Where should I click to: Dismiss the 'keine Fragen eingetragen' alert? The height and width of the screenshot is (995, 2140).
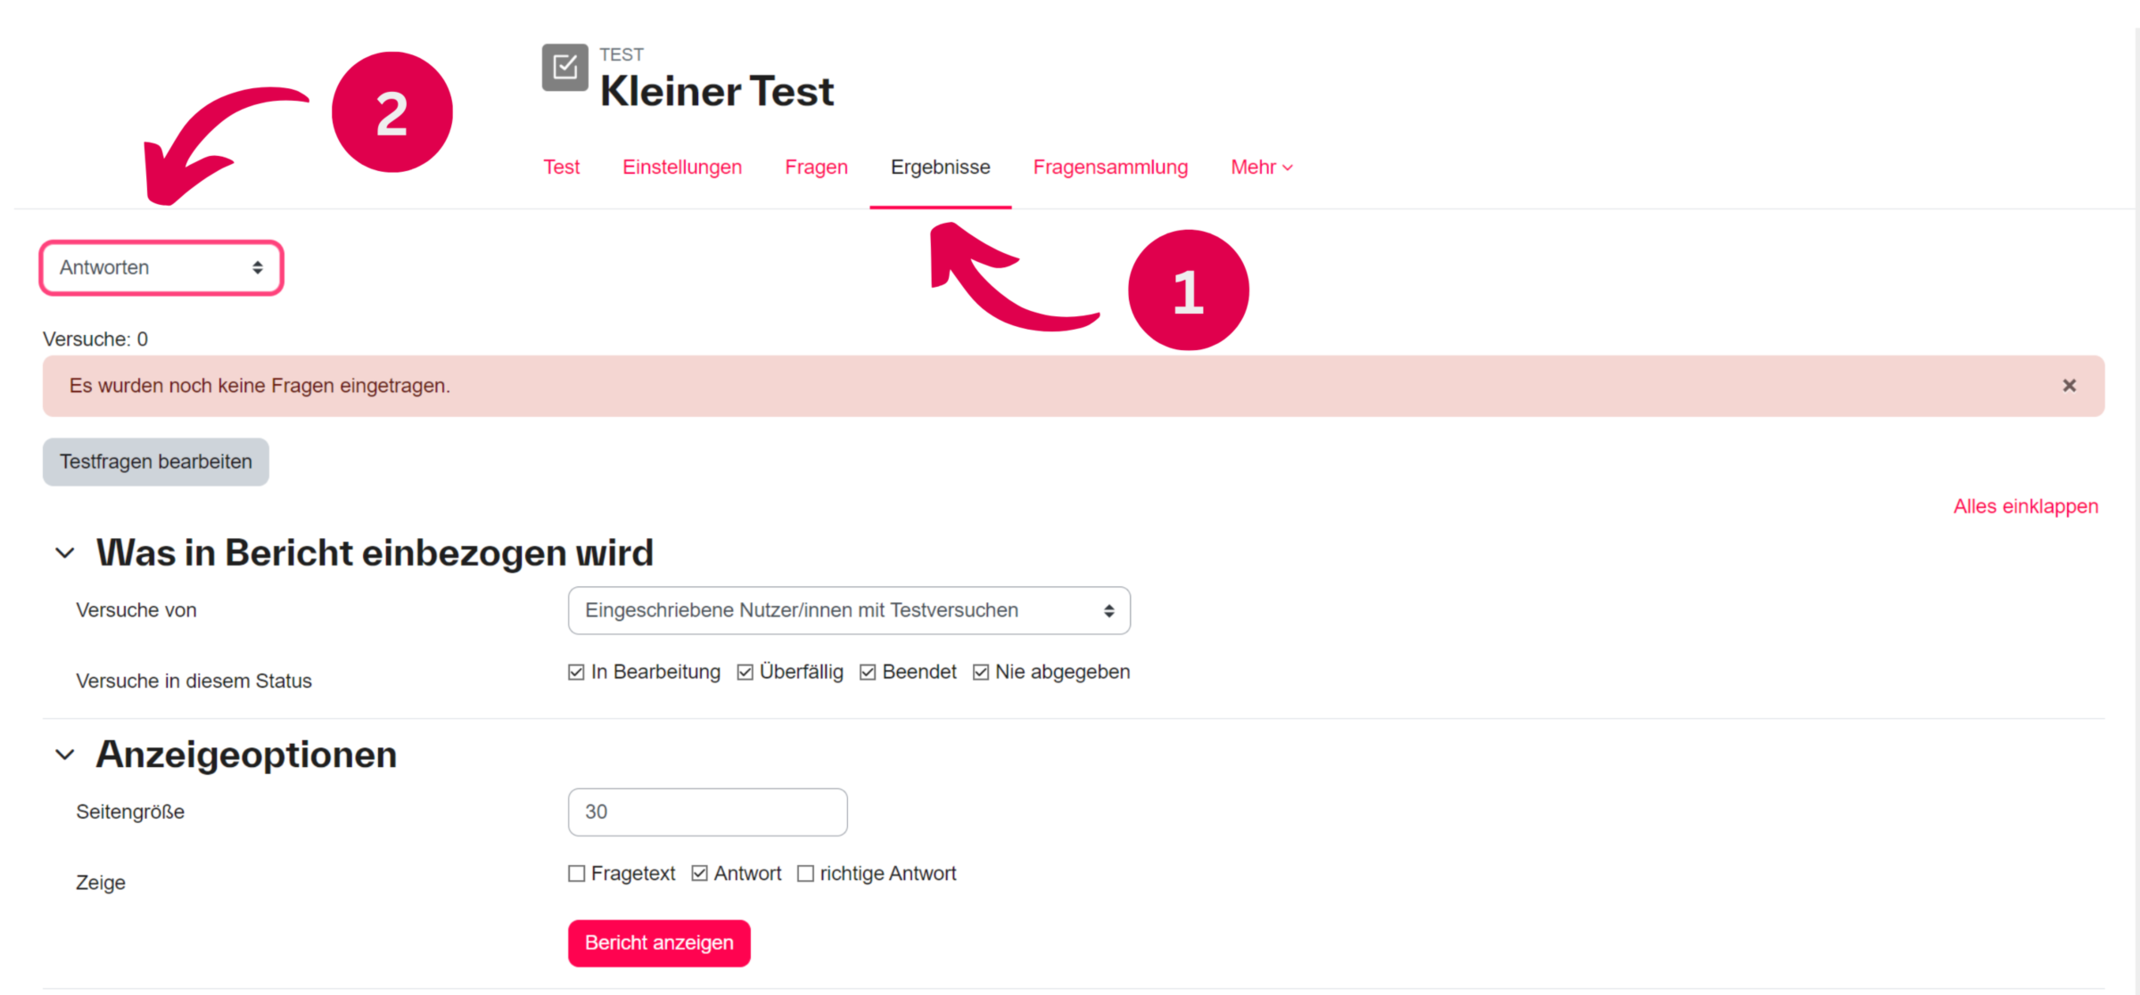pos(2069,386)
